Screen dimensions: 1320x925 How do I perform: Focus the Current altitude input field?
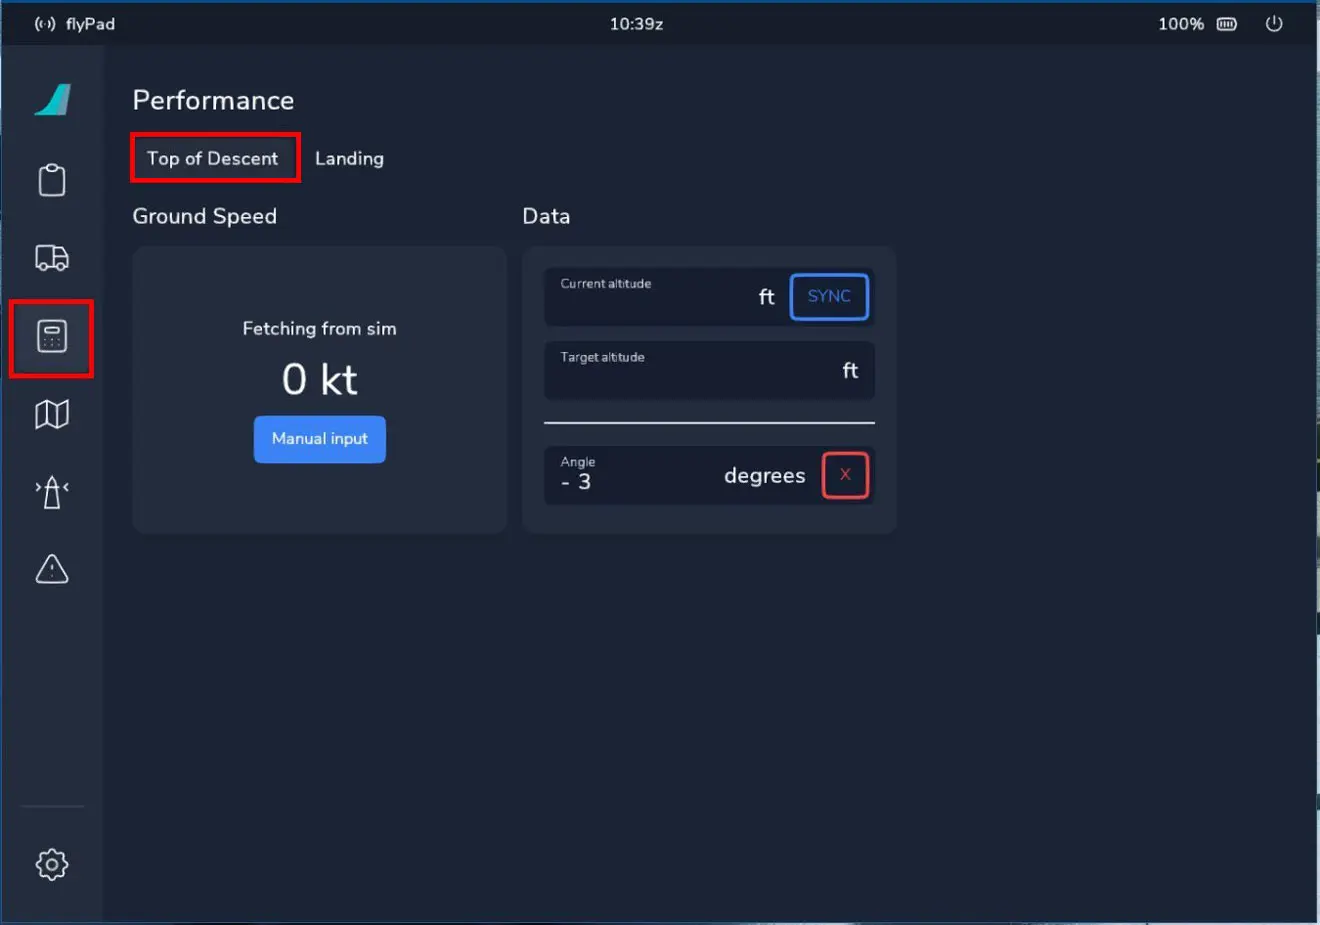click(660, 298)
